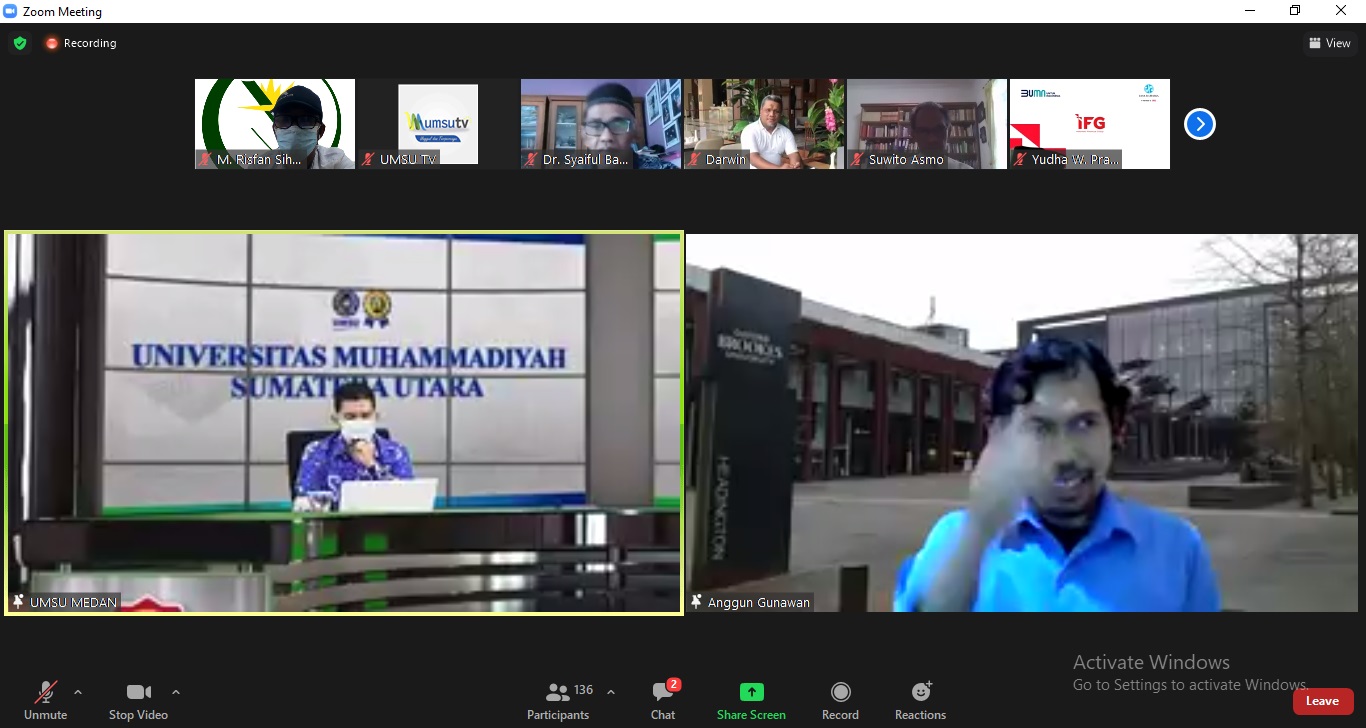Select the UMSU TV participant thumbnail

438,124
